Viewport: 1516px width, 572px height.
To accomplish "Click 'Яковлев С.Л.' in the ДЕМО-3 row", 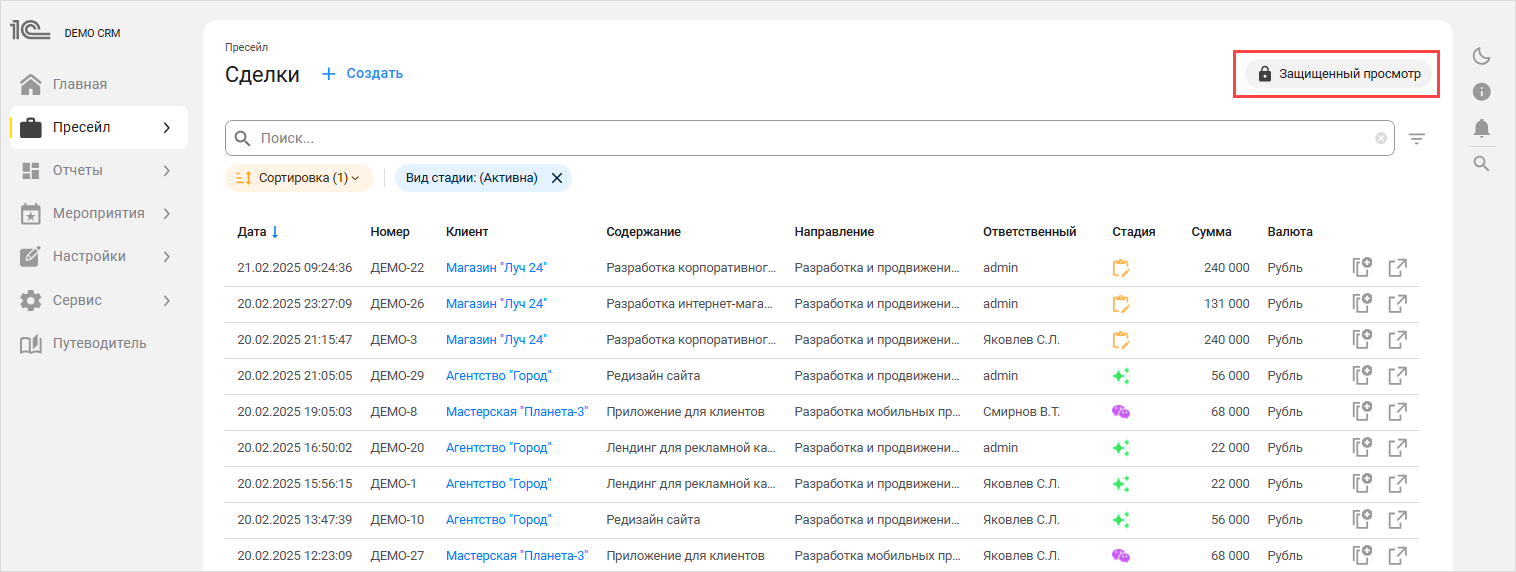I will point(1021,340).
